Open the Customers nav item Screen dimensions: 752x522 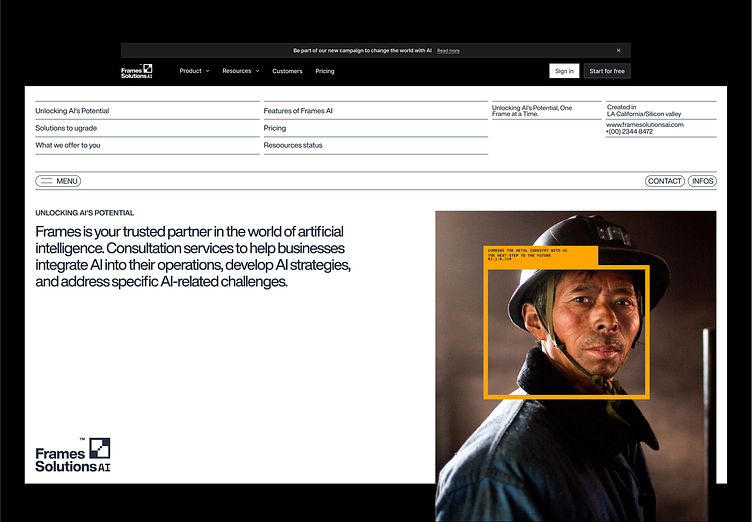click(287, 71)
